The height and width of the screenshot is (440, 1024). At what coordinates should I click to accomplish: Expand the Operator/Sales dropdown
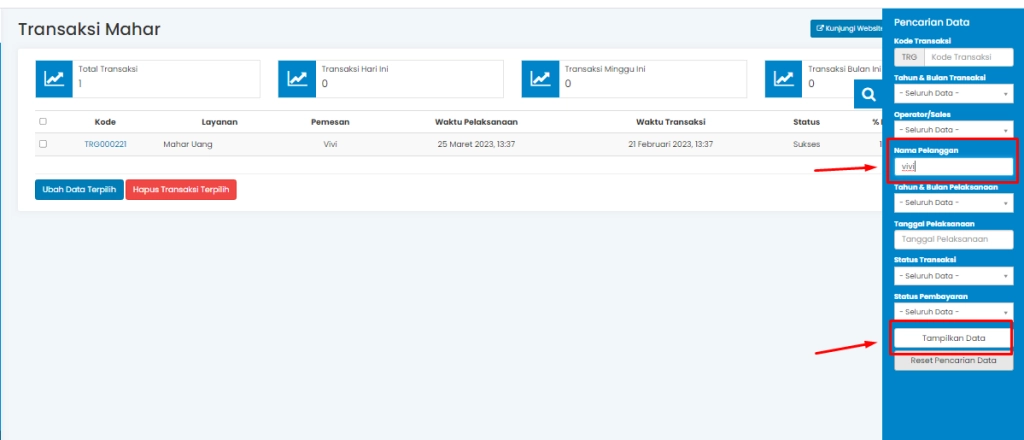(x=953, y=129)
